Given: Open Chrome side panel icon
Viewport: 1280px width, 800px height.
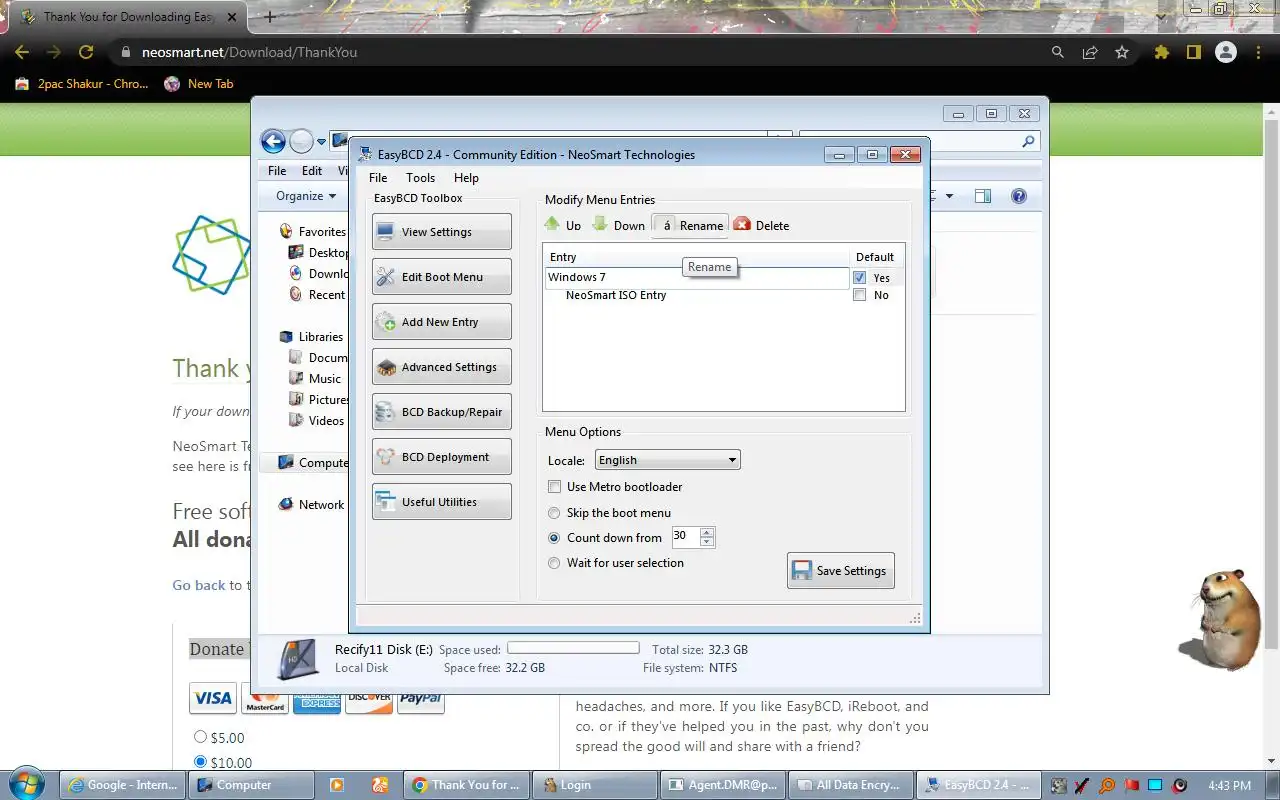Looking at the screenshot, I should point(1193,52).
